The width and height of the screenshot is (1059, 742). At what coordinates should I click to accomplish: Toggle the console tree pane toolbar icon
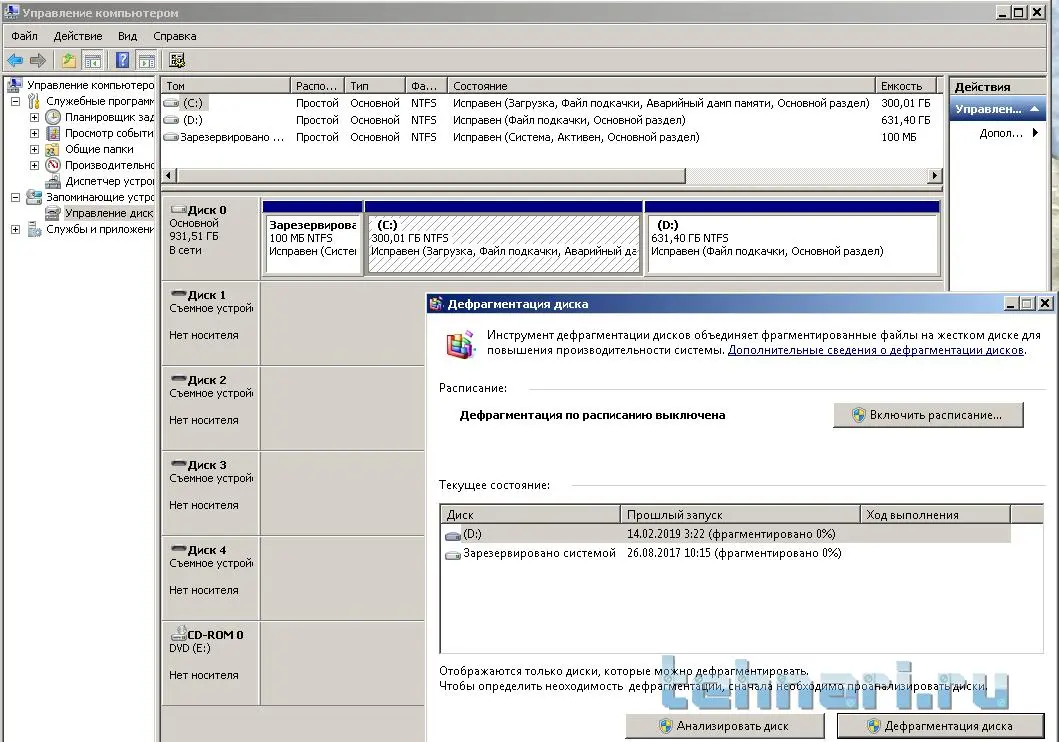pyautogui.click(x=93, y=60)
